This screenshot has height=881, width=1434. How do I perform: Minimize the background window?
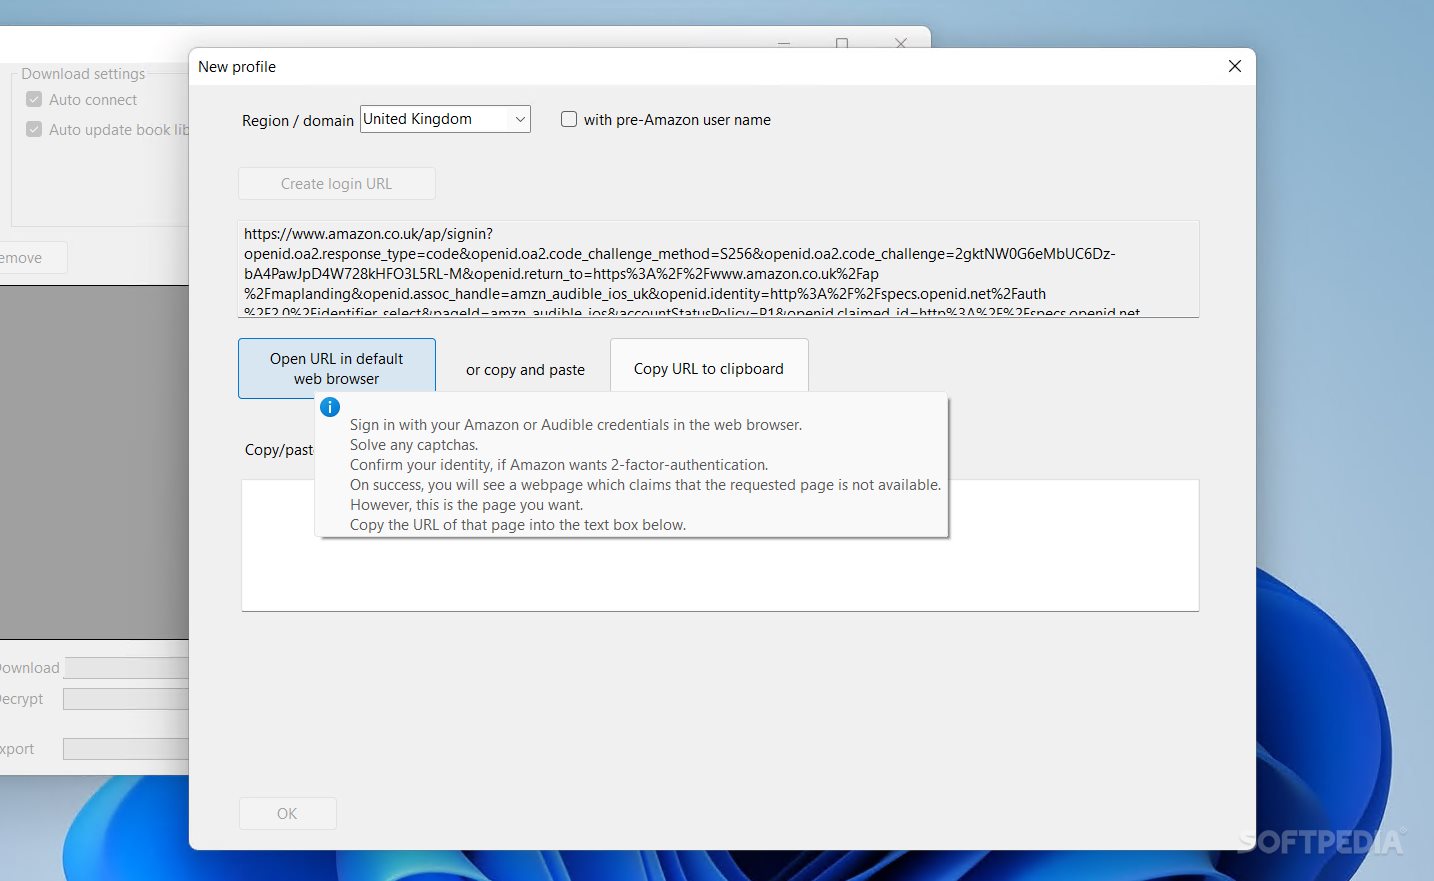pos(784,43)
